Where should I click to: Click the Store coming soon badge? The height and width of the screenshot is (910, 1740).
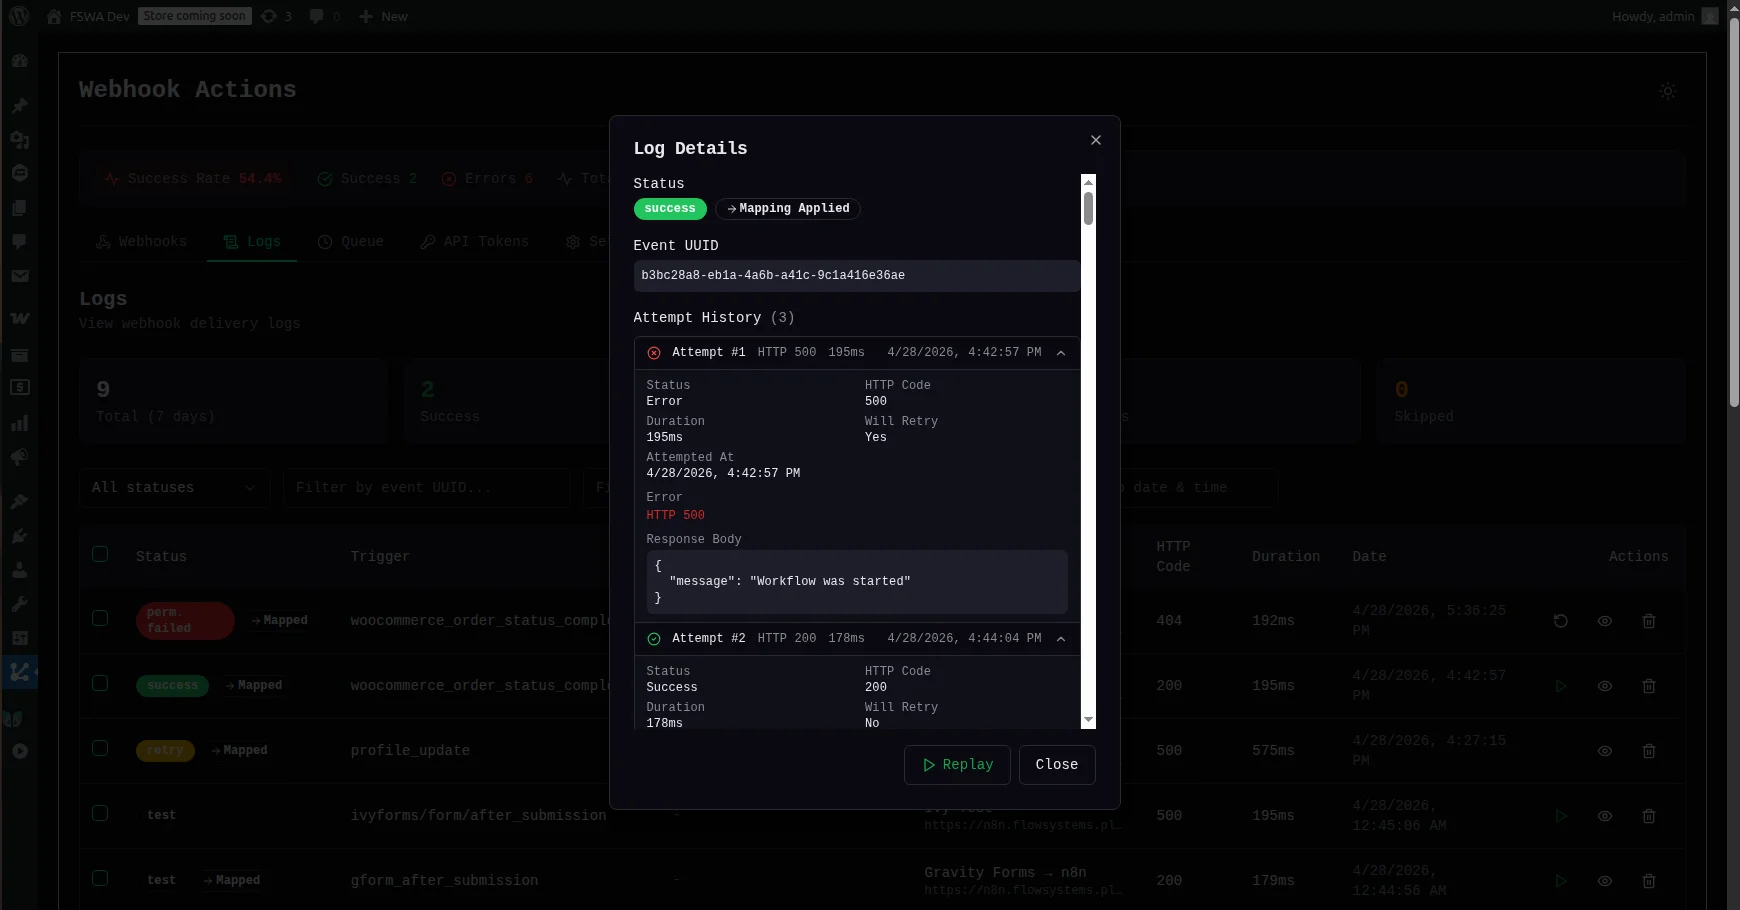coord(194,16)
